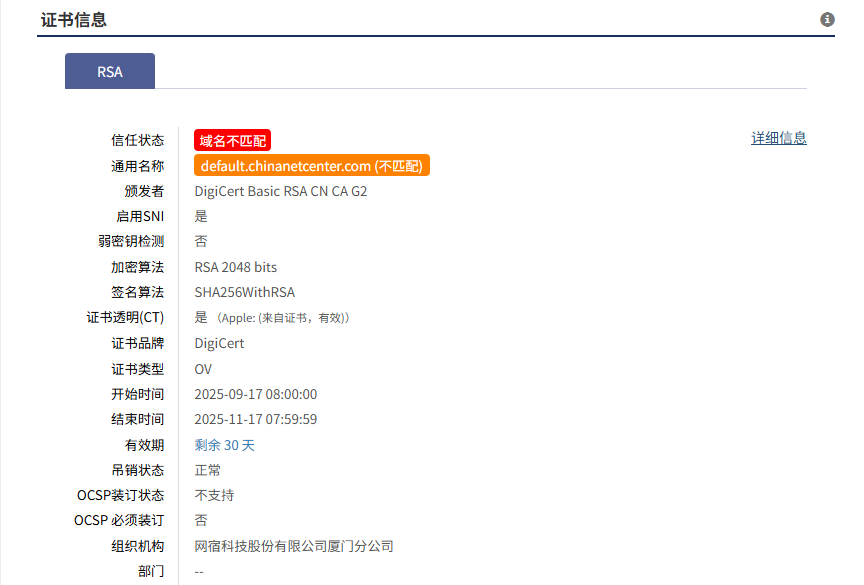Click the 启用SNI value 是

[199, 215]
